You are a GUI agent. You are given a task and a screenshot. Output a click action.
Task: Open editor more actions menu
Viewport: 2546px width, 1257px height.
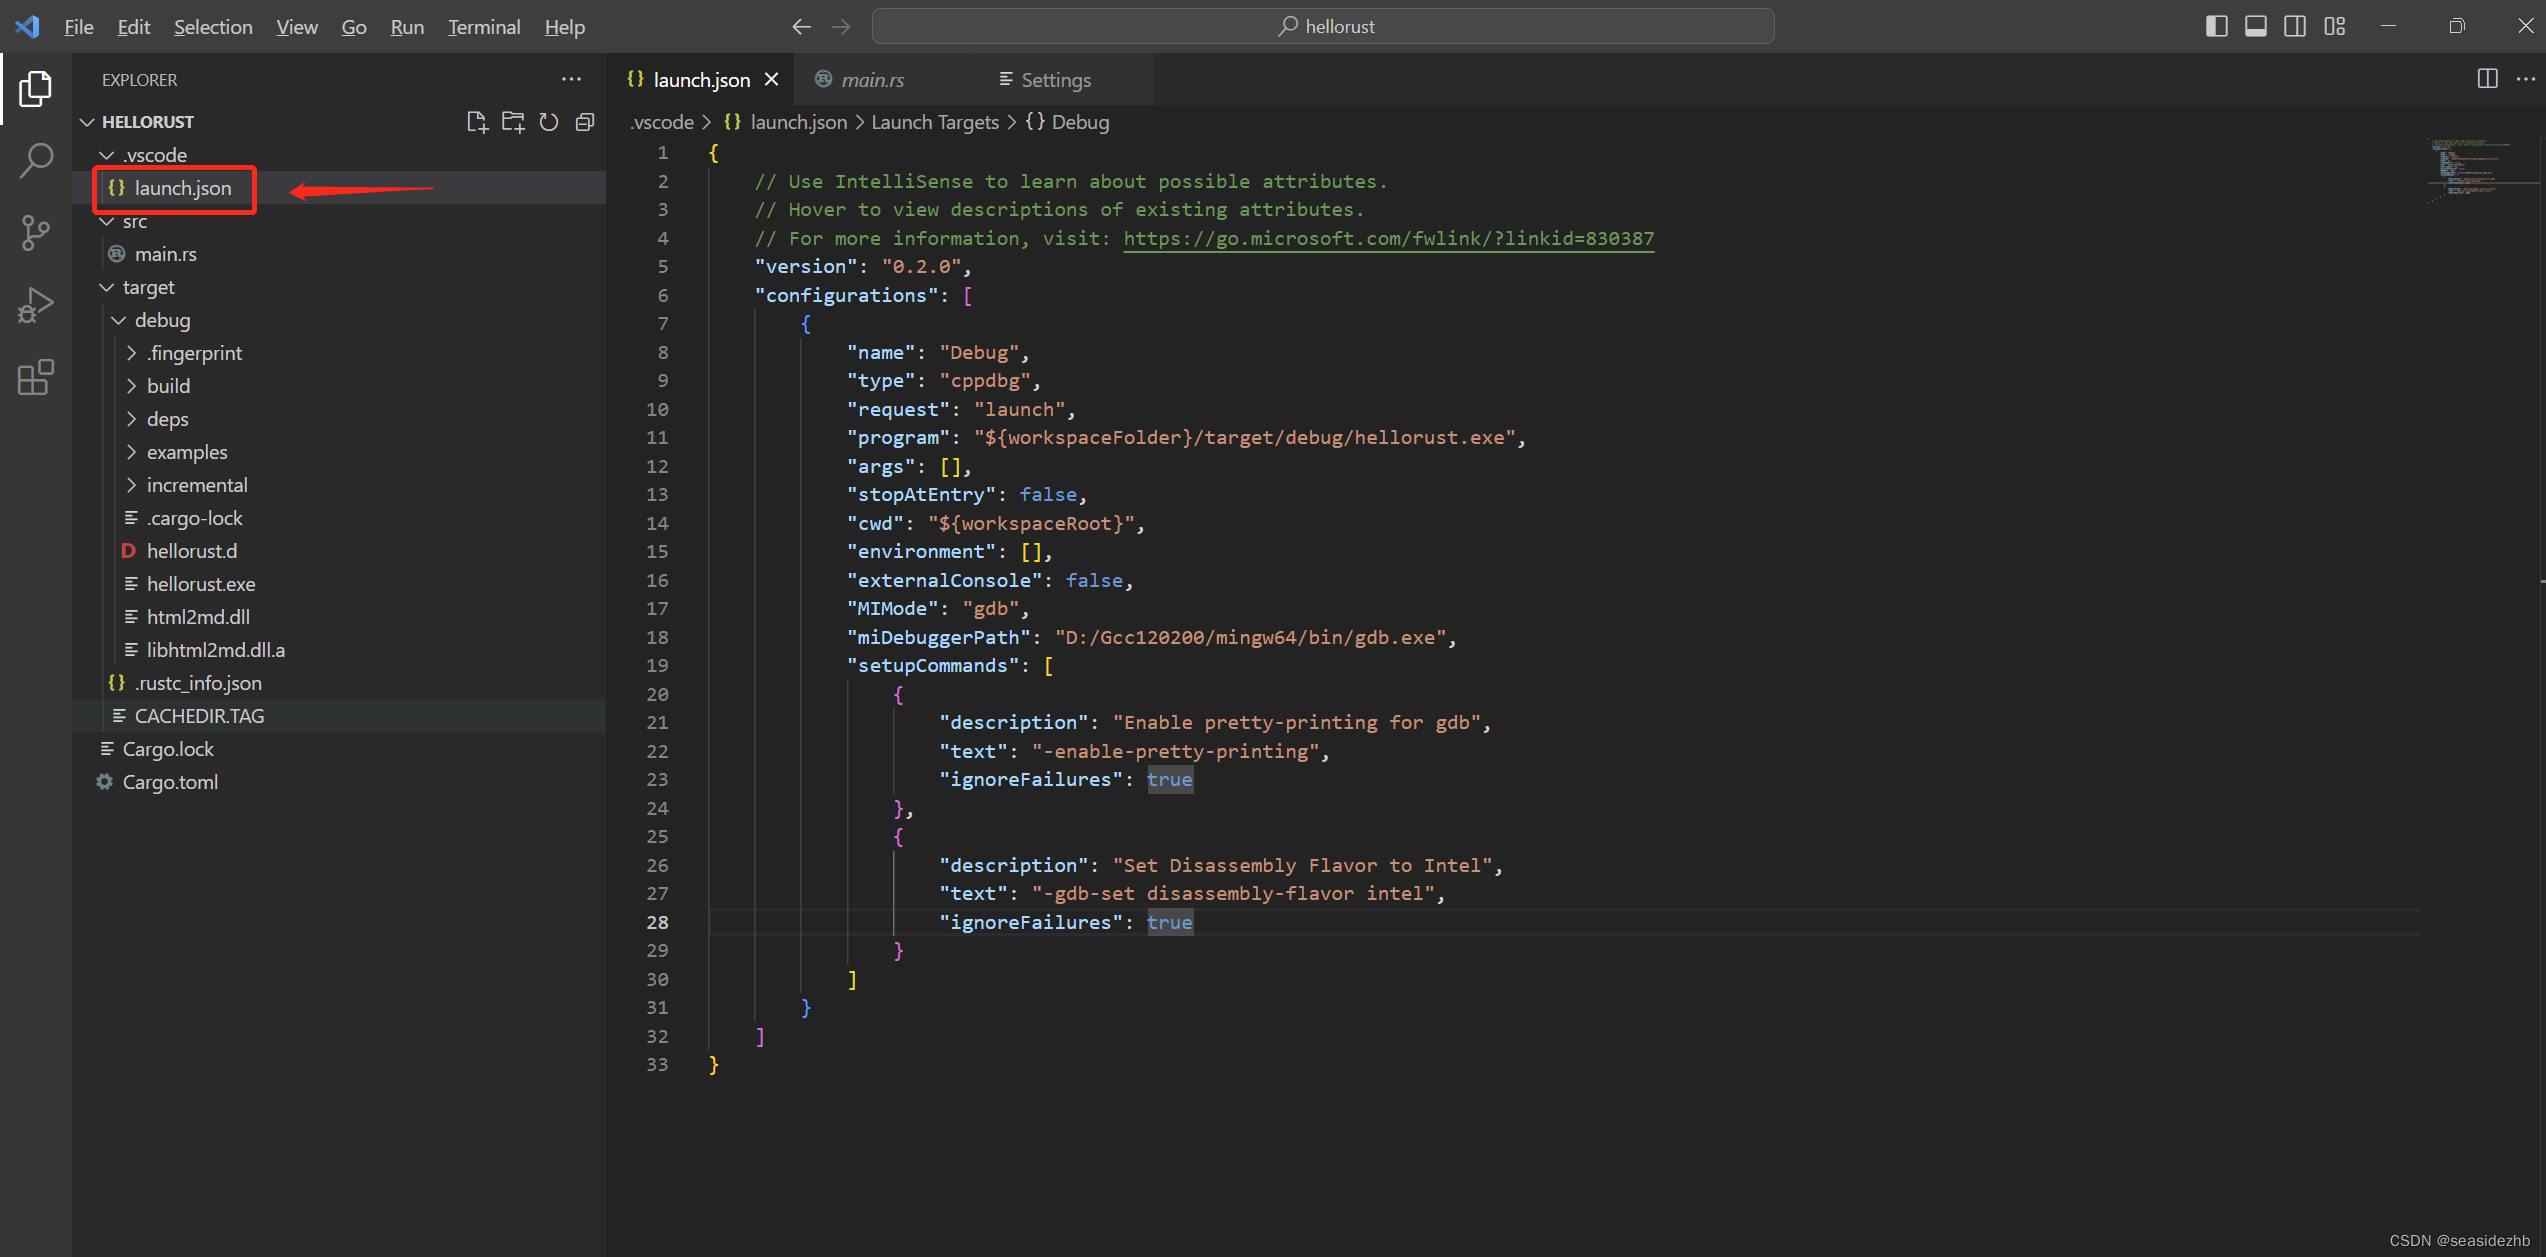(2525, 79)
